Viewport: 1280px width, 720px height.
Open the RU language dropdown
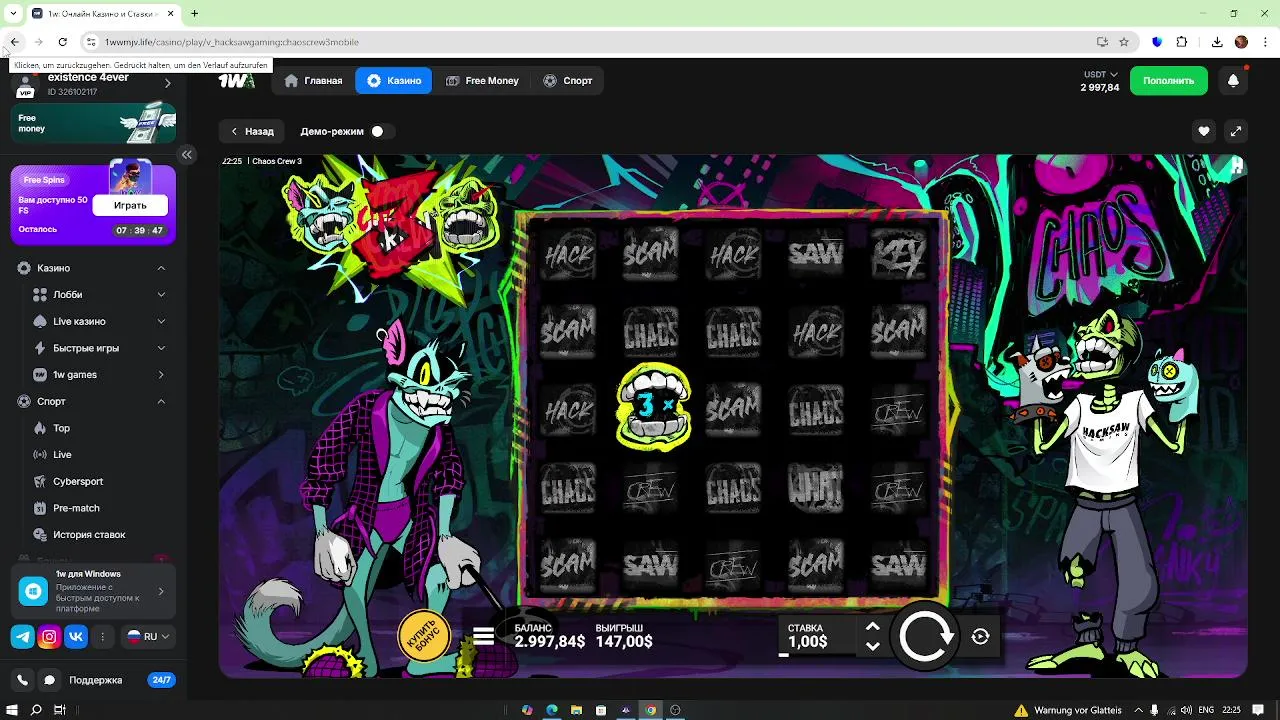(x=147, y=636)
